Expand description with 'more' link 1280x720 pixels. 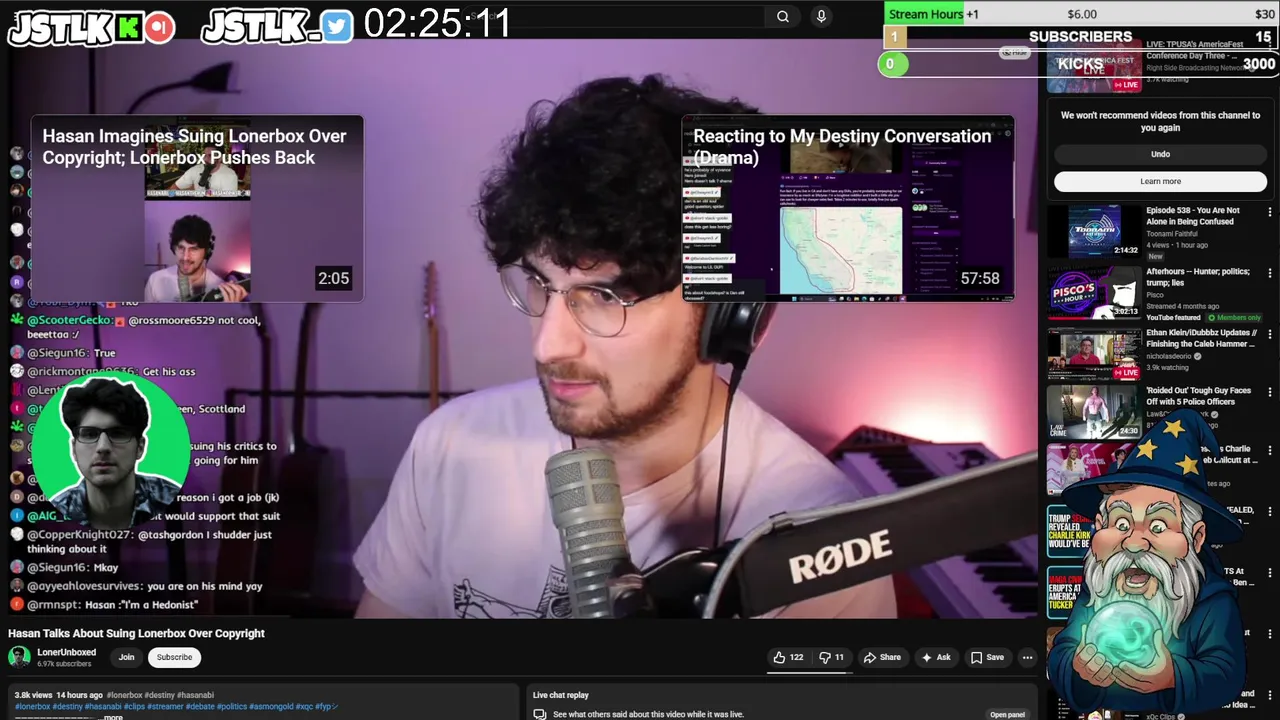[x=113, y=716]
